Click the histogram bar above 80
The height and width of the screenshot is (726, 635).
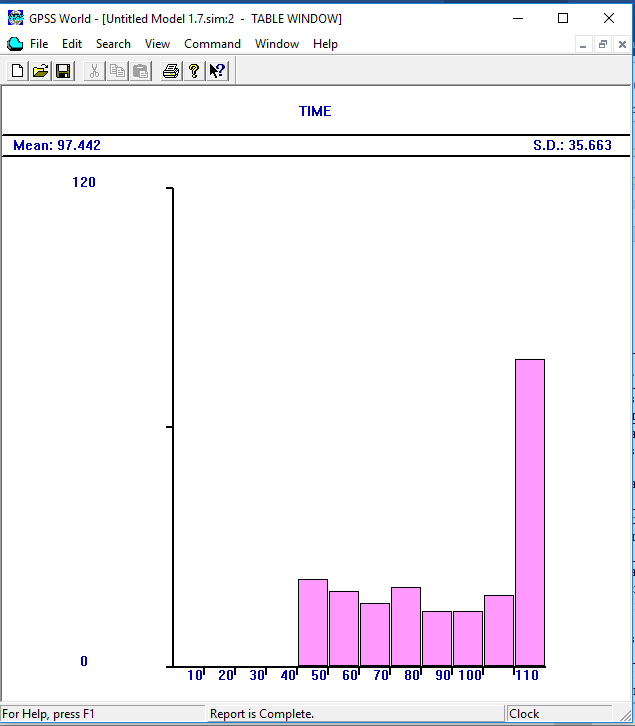[x=406, y=627]
